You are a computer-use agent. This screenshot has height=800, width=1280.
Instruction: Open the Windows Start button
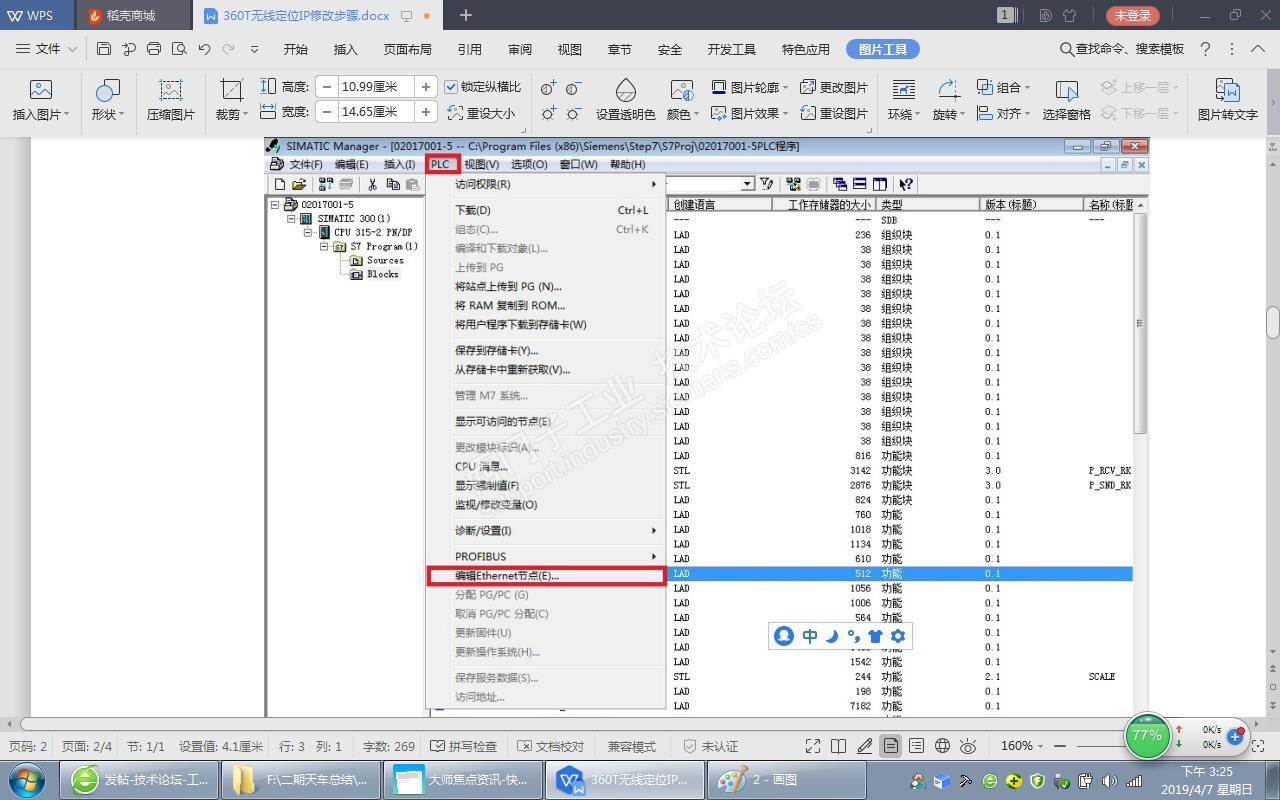(27, 780)
